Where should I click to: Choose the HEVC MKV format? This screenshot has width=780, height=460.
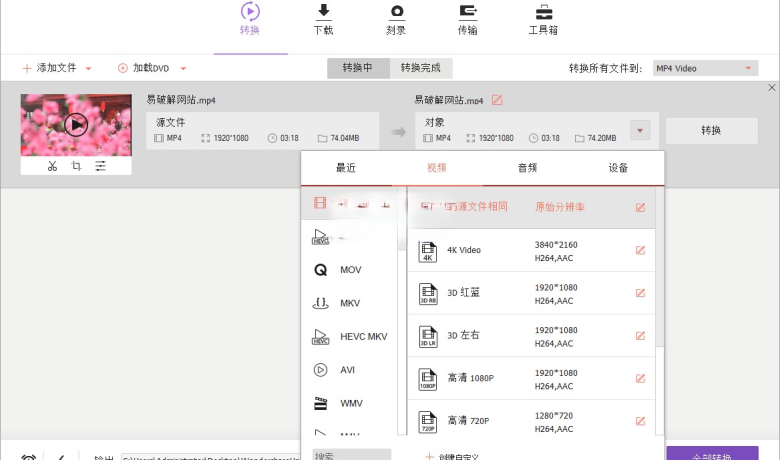349,337
